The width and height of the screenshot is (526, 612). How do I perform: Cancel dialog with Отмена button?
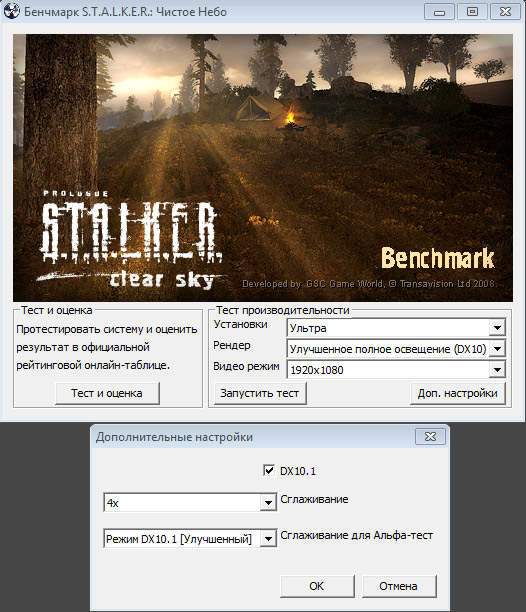[399, 586]
